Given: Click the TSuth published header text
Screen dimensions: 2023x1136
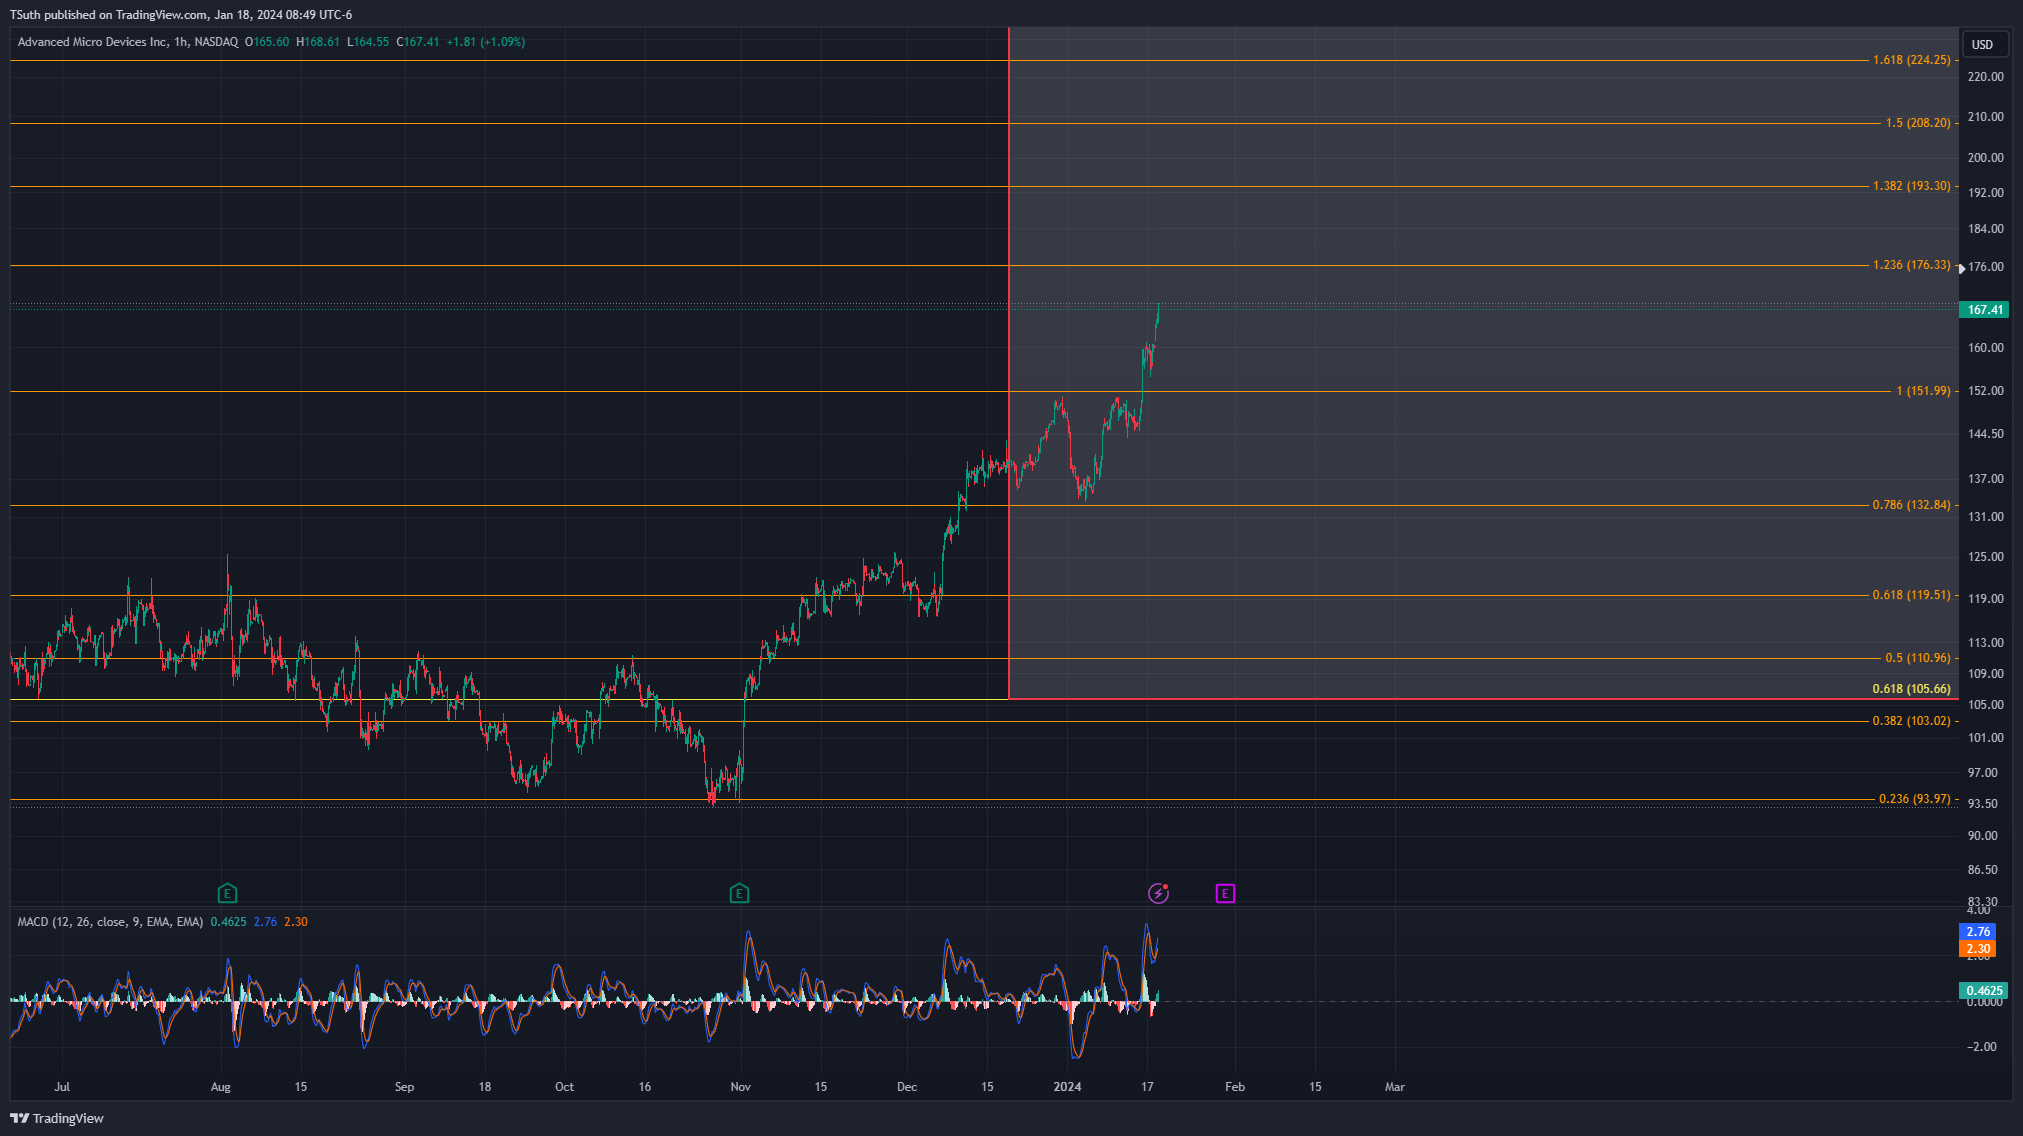Looking at the screenshot, I should pyautogui.click(x=181, y=15).
